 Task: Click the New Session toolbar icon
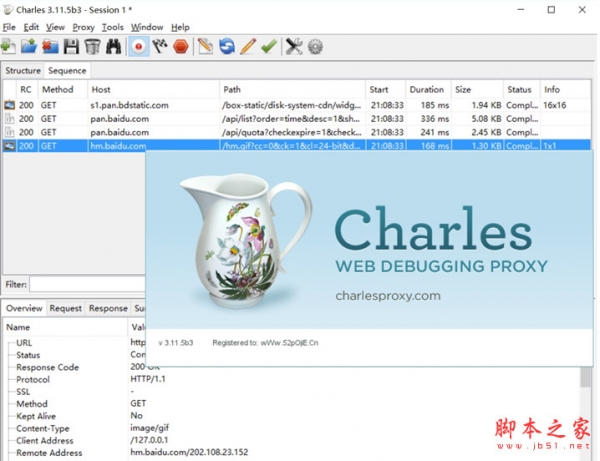(x=9, y=47)
